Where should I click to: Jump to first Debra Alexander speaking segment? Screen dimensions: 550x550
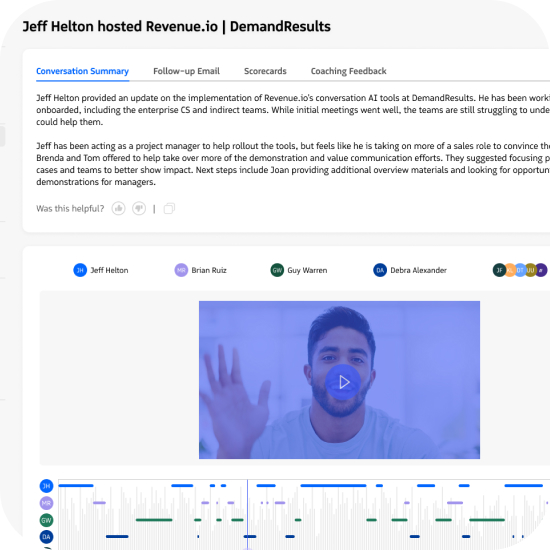tap(117, 537)
